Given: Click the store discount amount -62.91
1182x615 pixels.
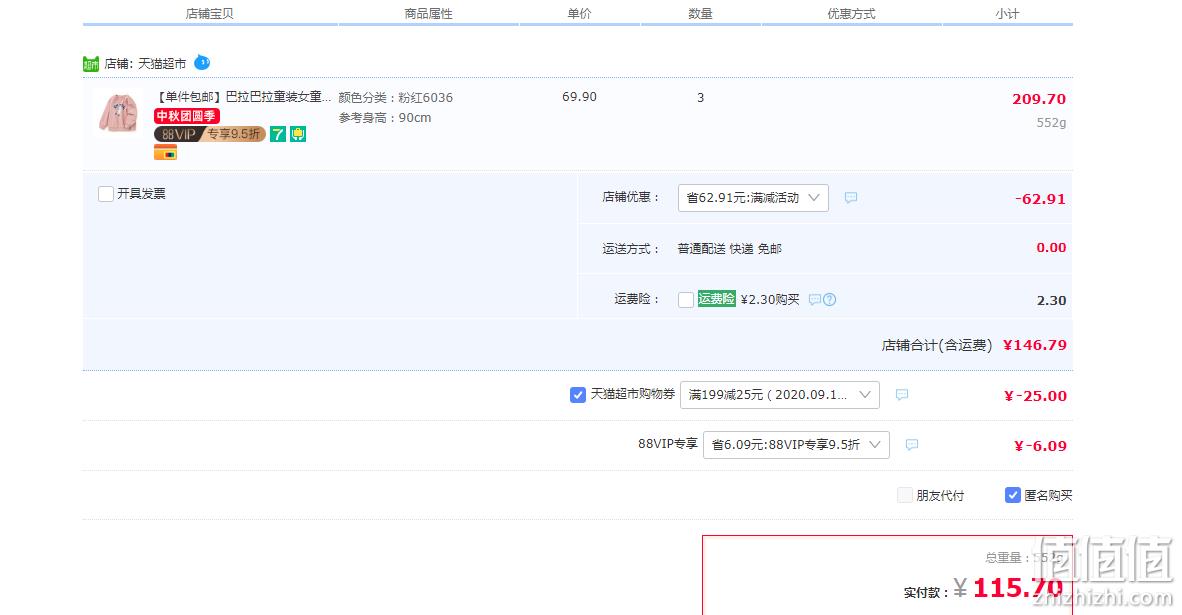Looking at the screenshot, I should coord(1040,199).
